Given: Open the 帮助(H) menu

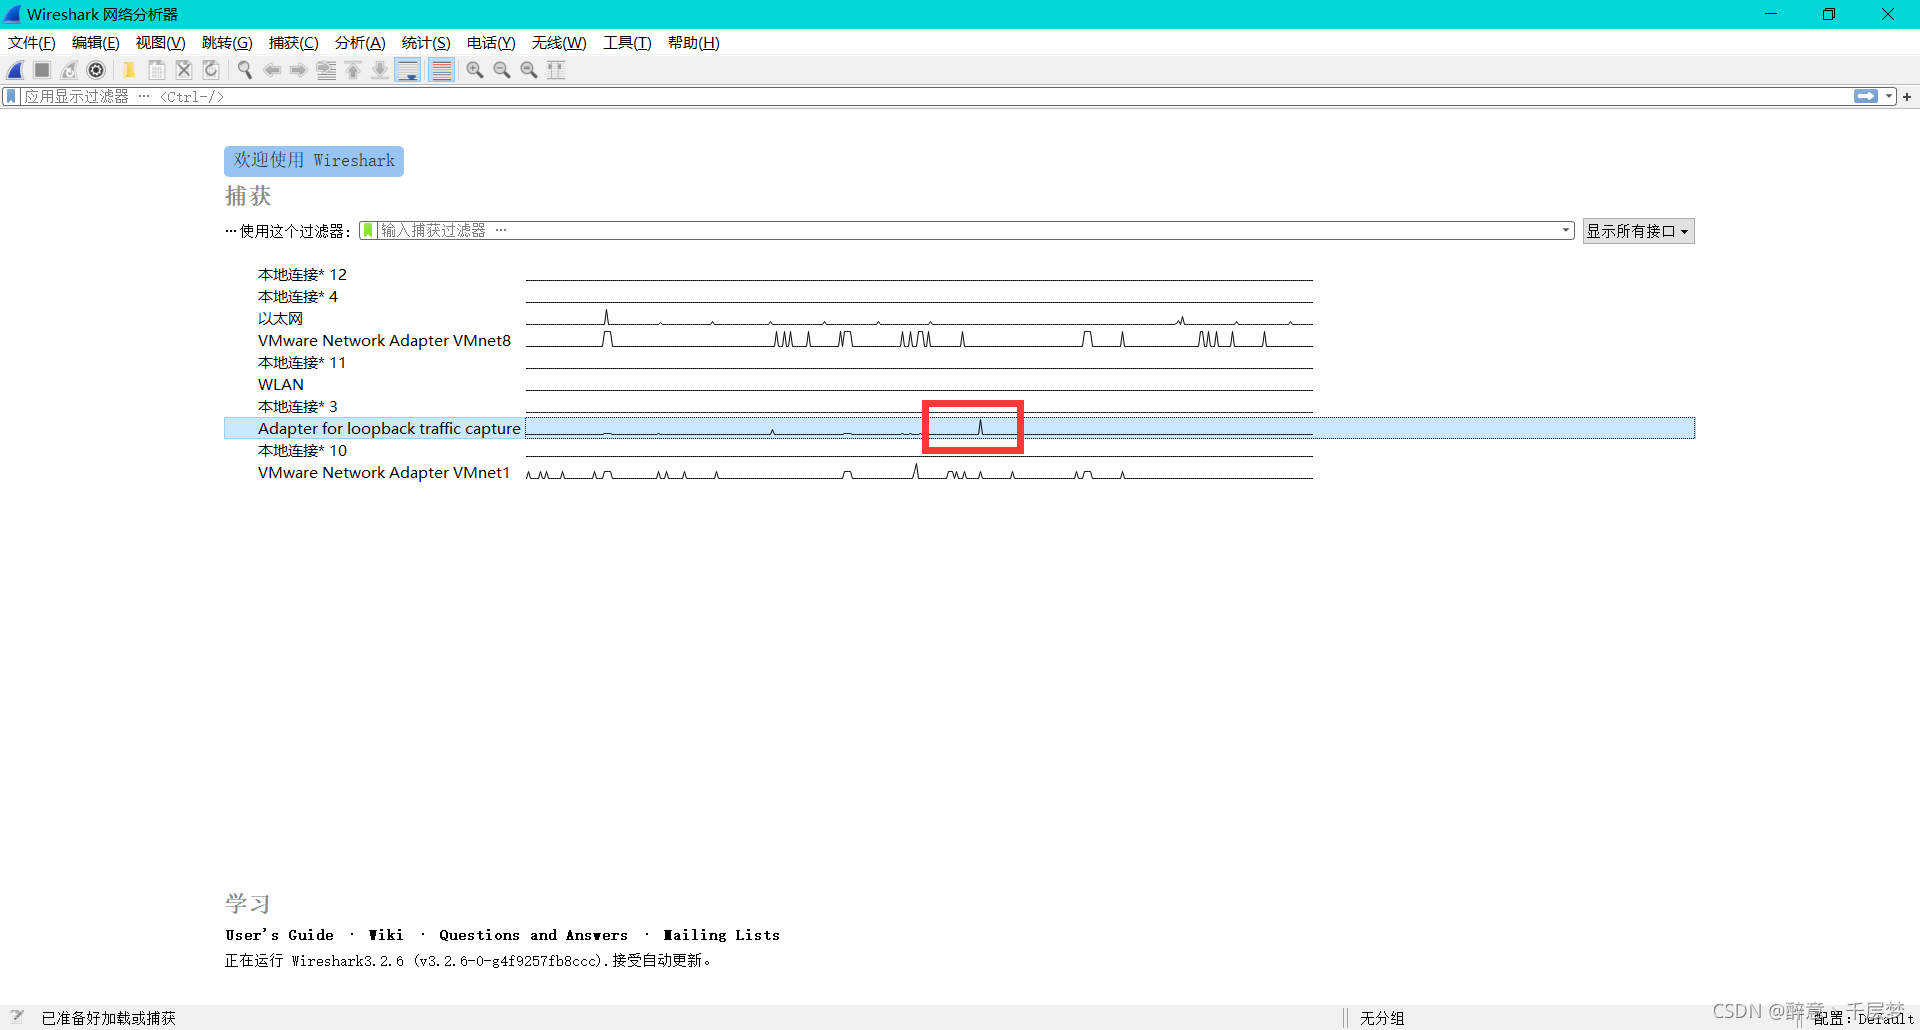Looking at the screenshot, I should click(x=694, y=43).
